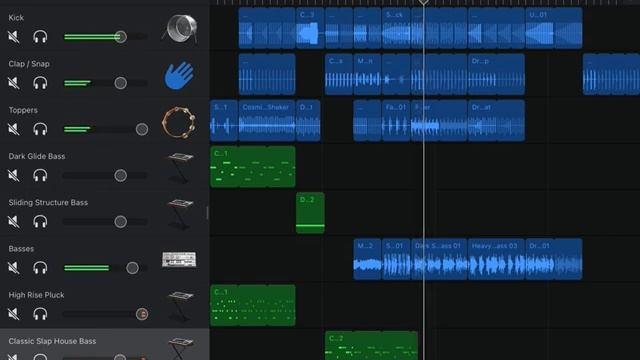Select the Sliding Structure Bass track name

click(48, 202)
